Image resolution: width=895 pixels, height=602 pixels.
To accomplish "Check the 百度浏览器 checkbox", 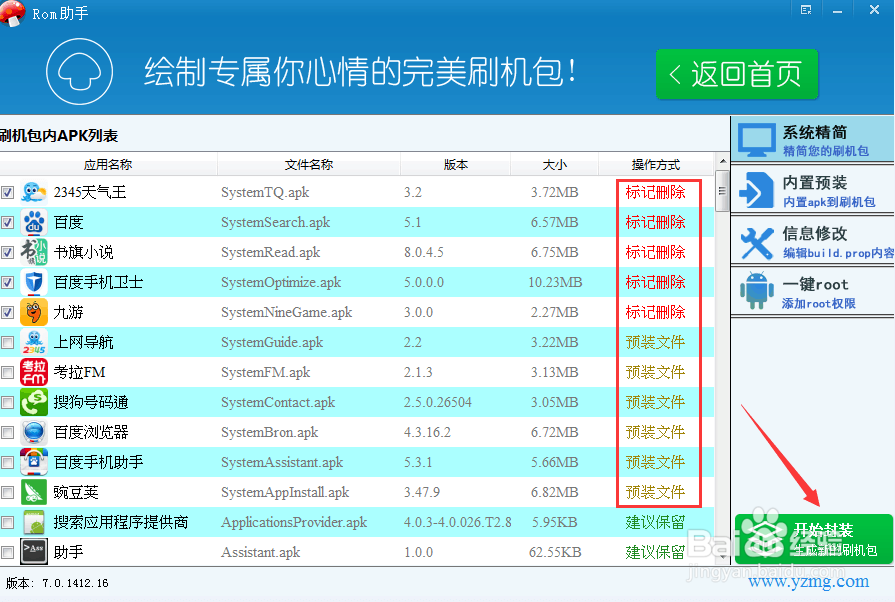I will tap(7, 432).
